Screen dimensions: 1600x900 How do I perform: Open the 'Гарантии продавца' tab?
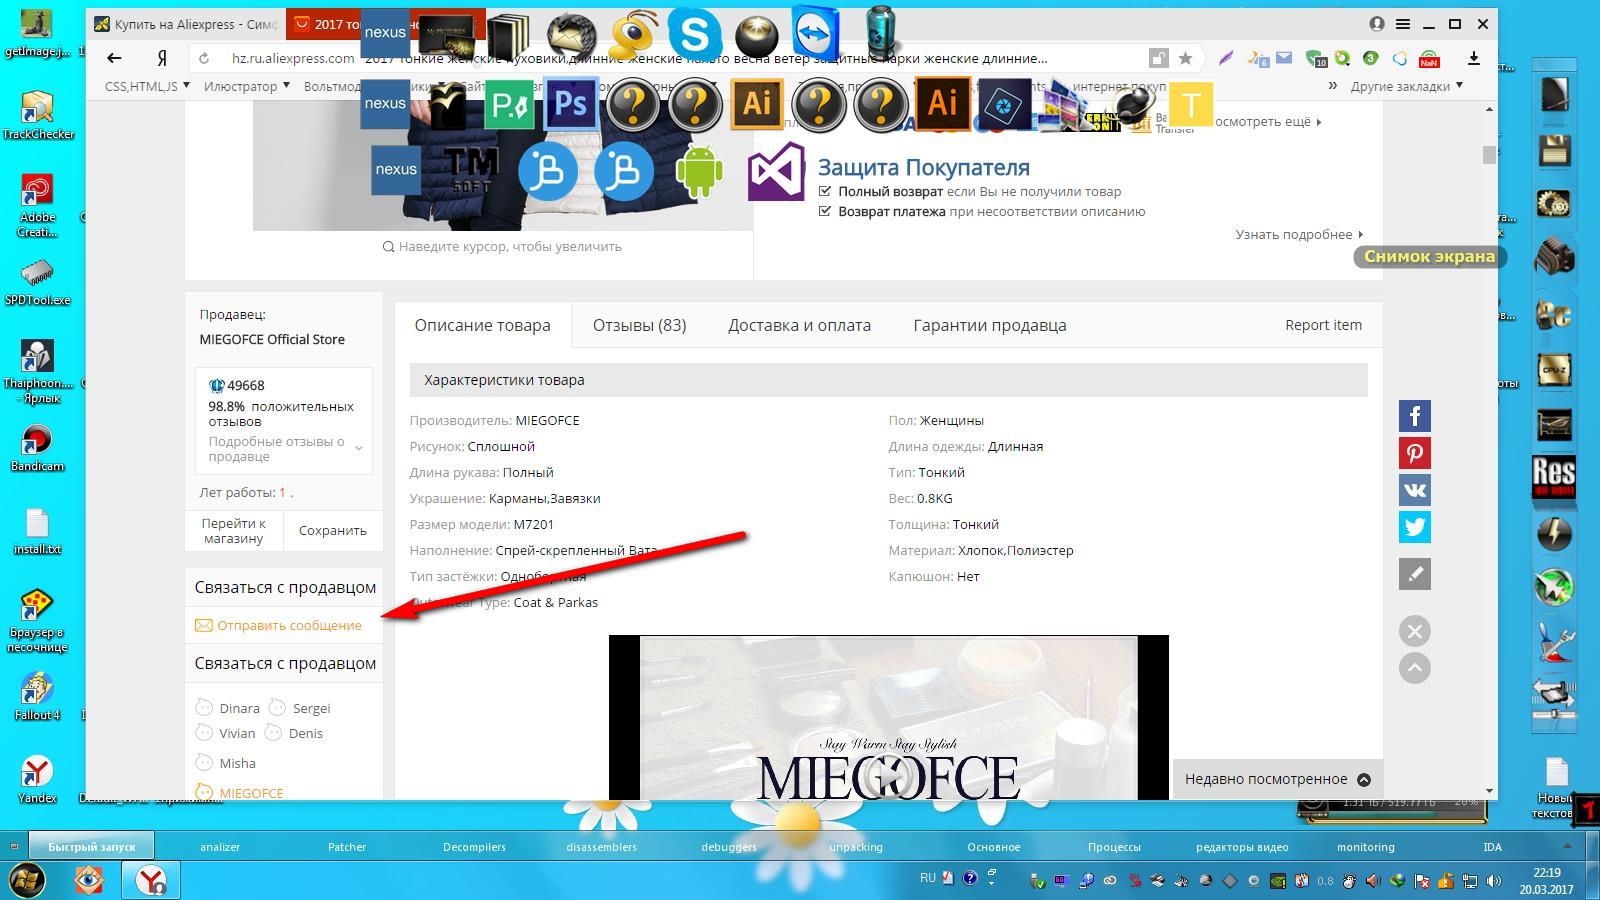(x=990, y=325)
